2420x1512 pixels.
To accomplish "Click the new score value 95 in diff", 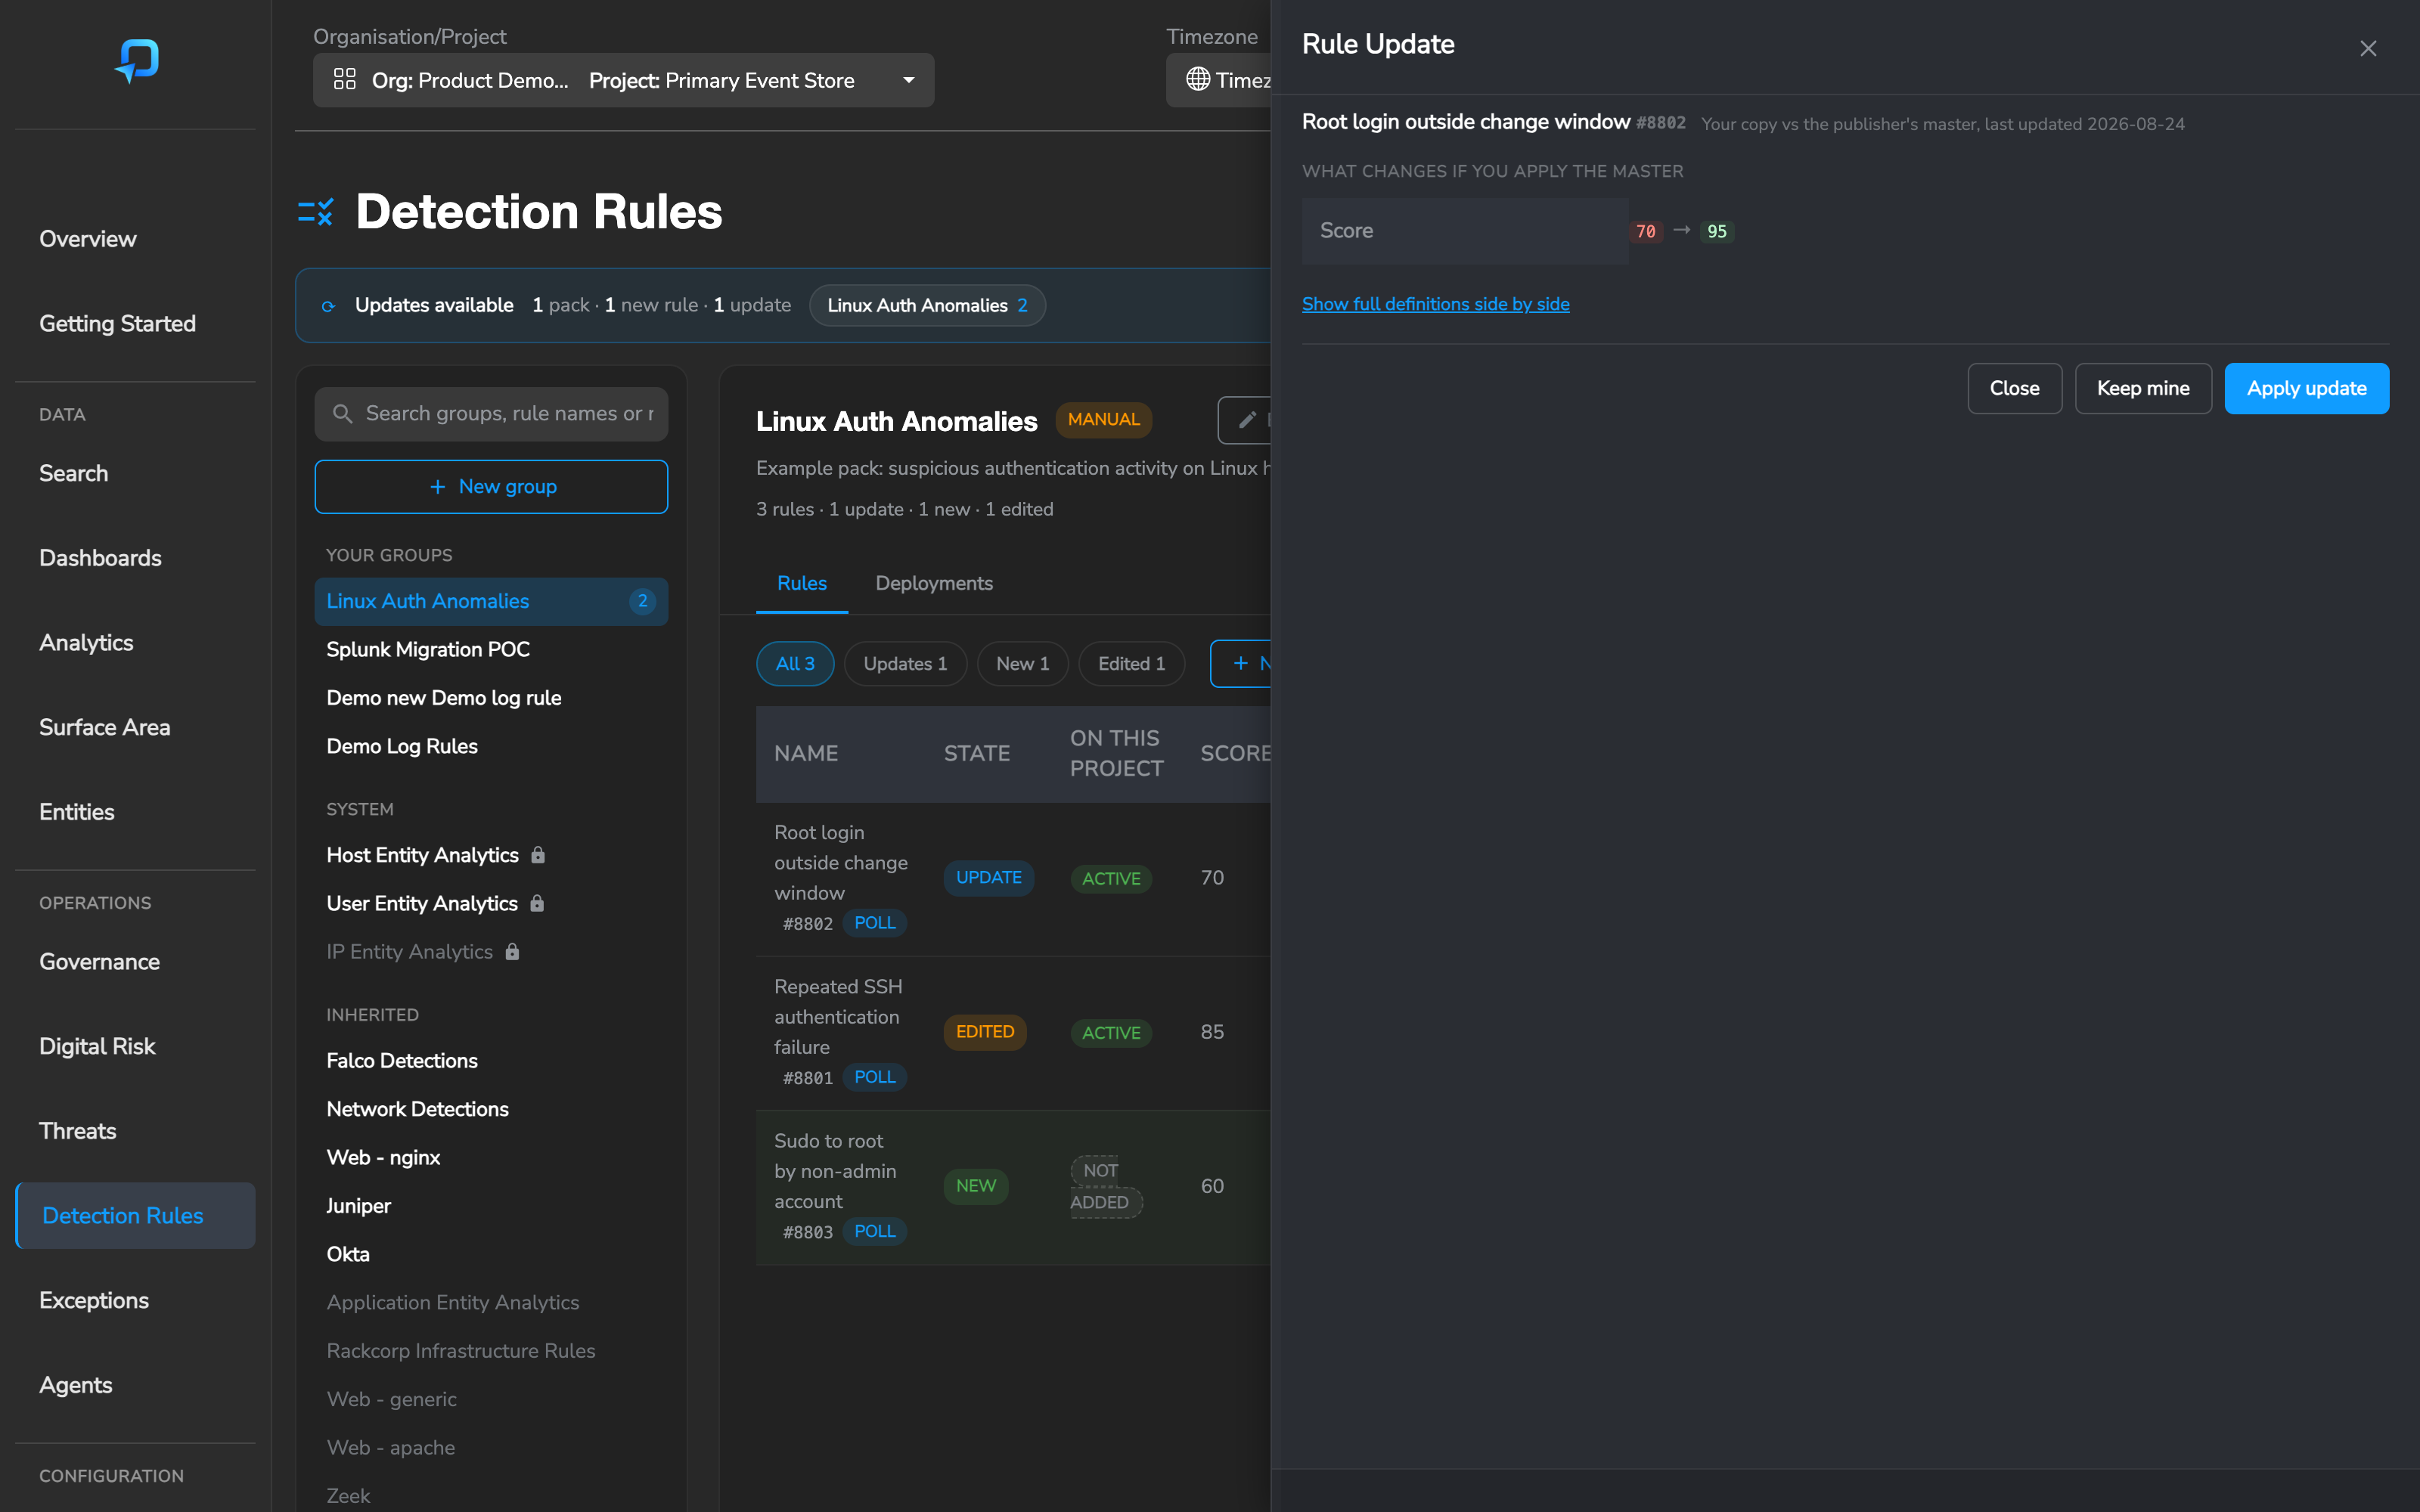I will (1716, 231).
